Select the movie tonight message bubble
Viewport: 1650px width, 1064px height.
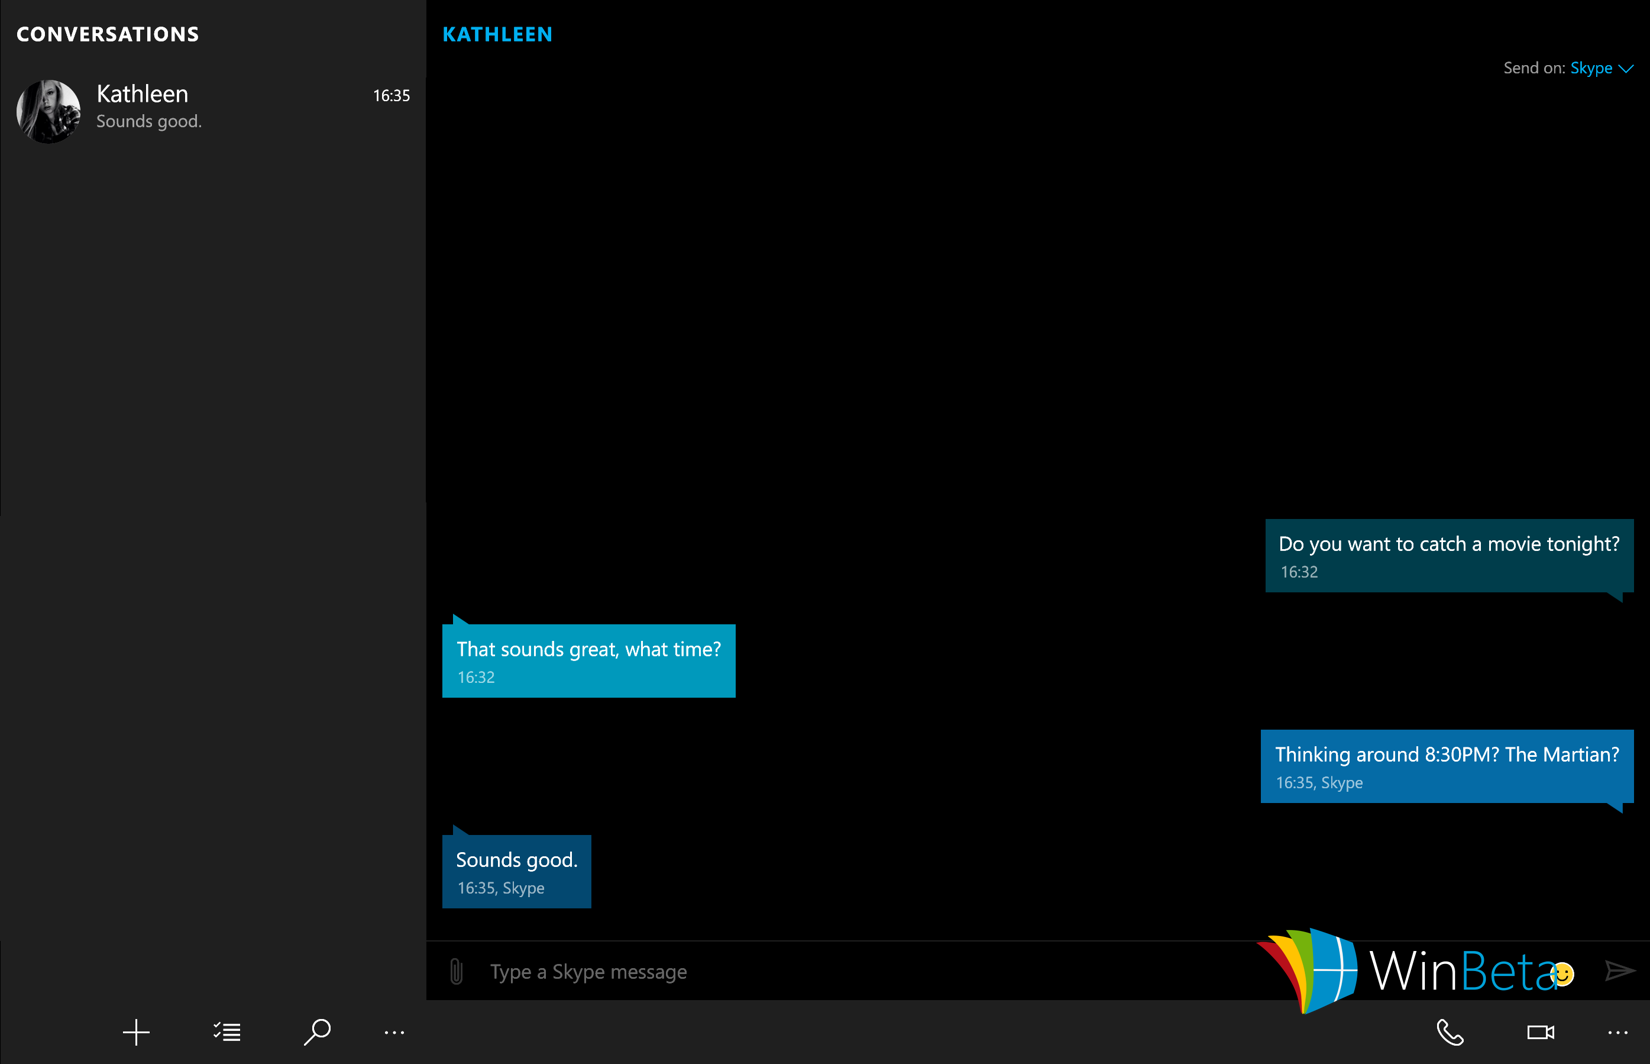[1448, 555]
